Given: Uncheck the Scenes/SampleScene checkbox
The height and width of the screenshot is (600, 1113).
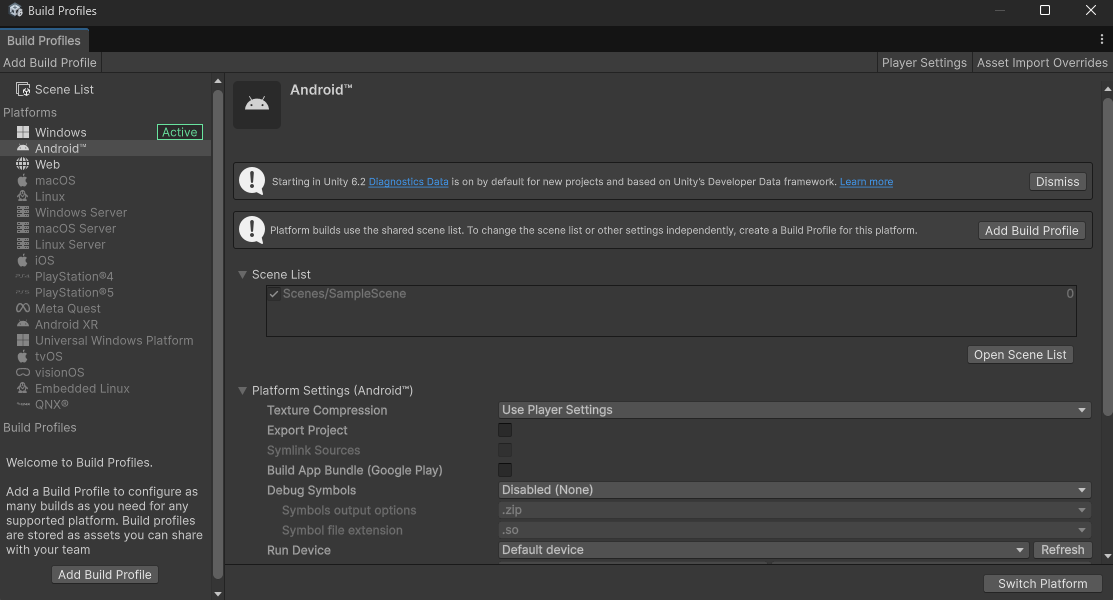Looking at the screenshot, I should tap(274, 294).
